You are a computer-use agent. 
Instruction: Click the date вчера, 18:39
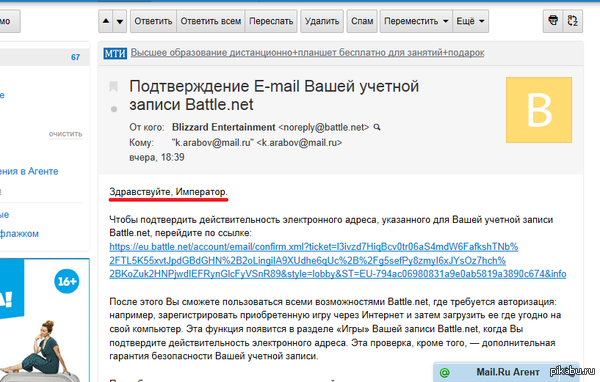[157, 157]
